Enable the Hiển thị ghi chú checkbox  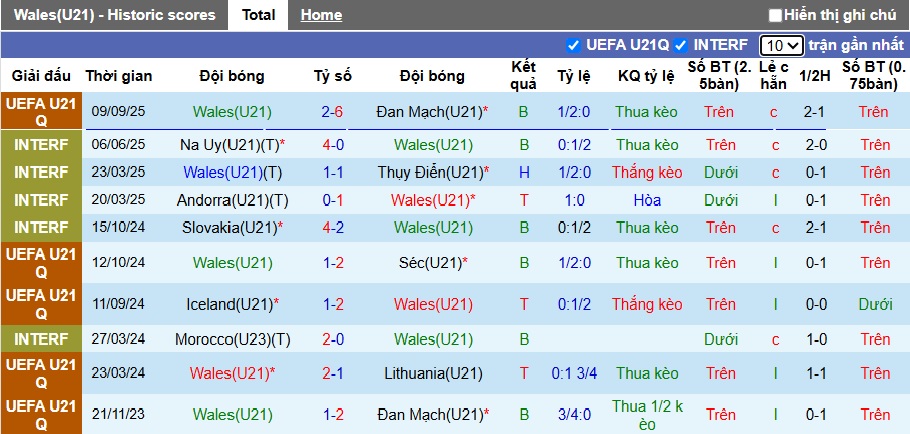tap(775, 15)
